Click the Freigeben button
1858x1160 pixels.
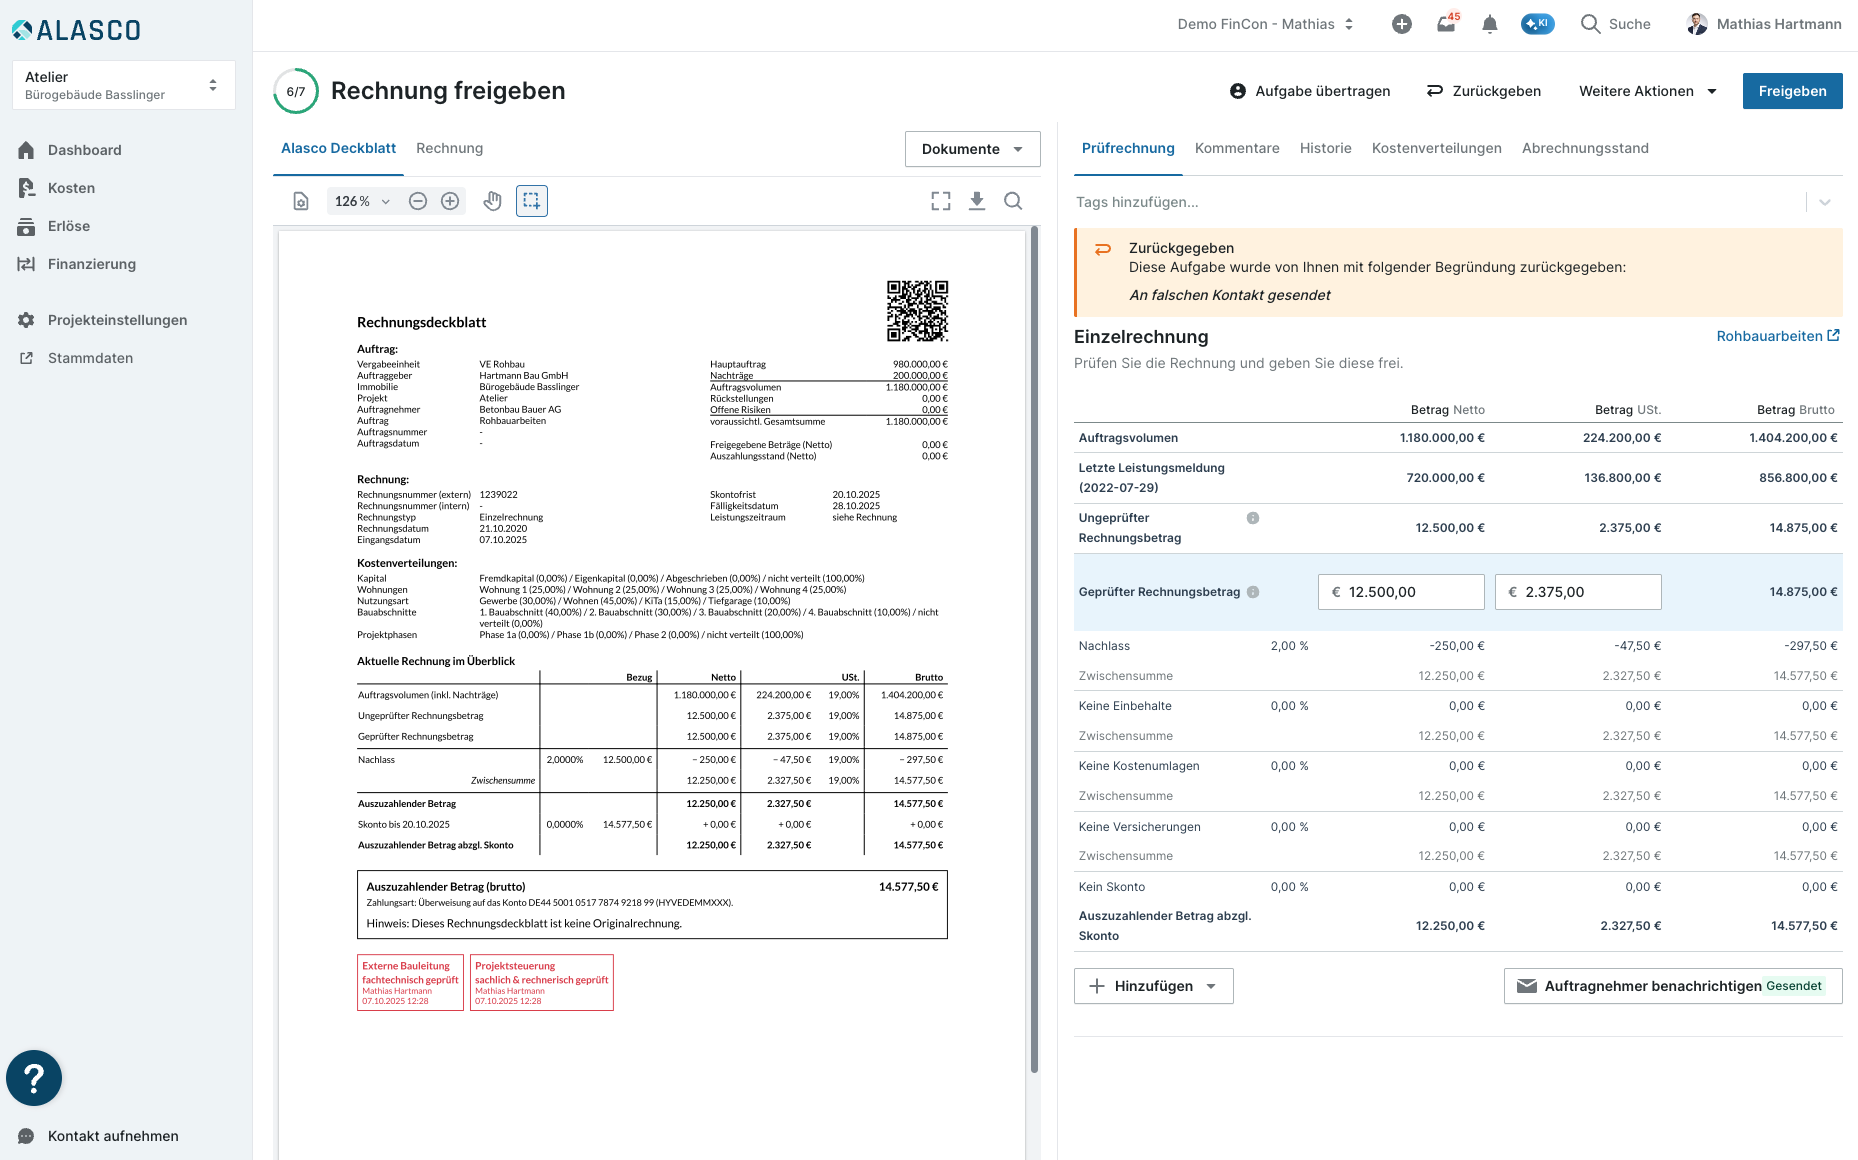coord(1792,91)
